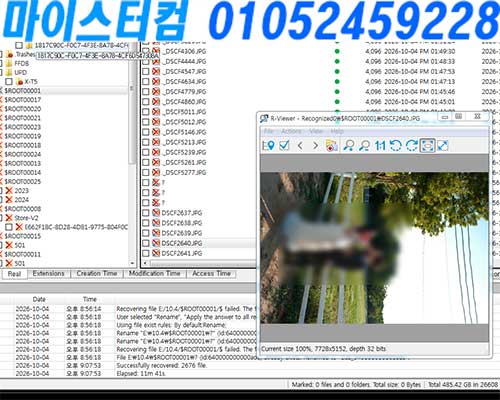Click the red X icon beside Store-V2
Viewport: 500px width, 400px height.
(9, 218)
